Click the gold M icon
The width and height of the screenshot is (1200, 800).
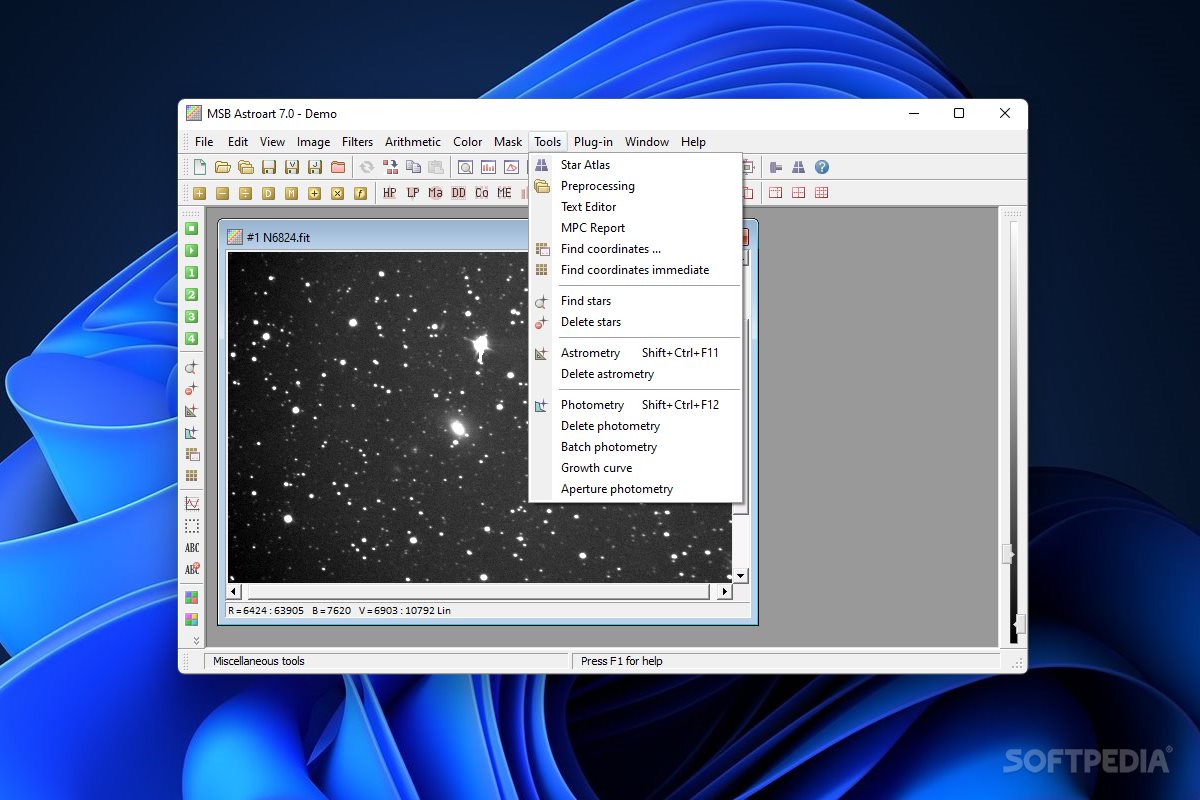click(291, 193)
